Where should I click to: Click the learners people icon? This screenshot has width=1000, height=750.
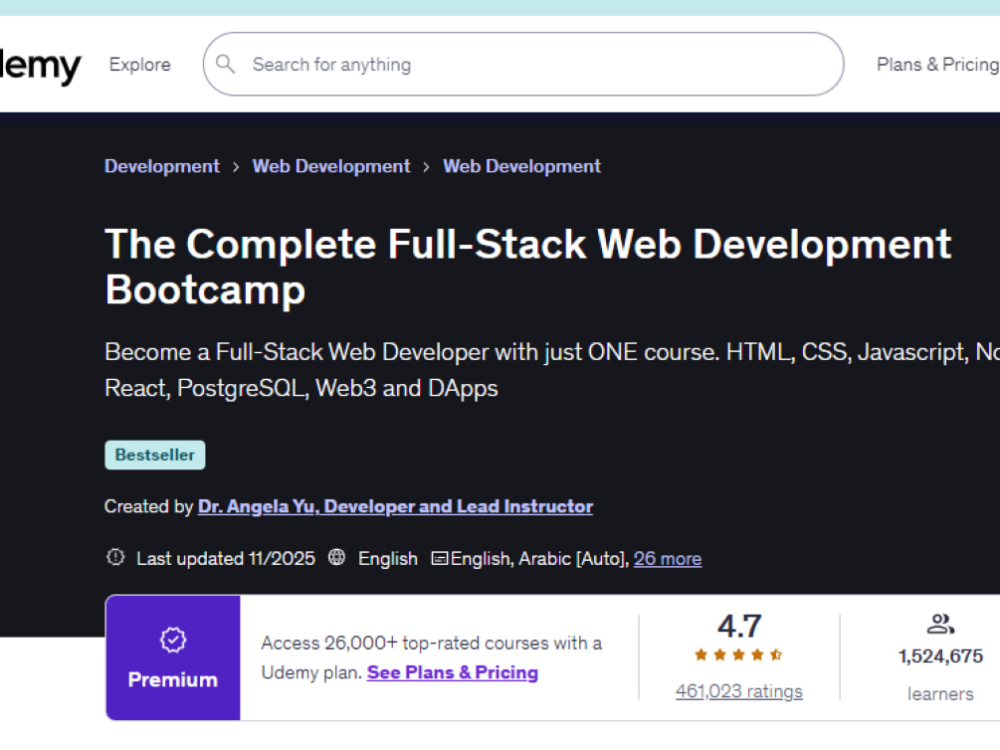(941, 624)
